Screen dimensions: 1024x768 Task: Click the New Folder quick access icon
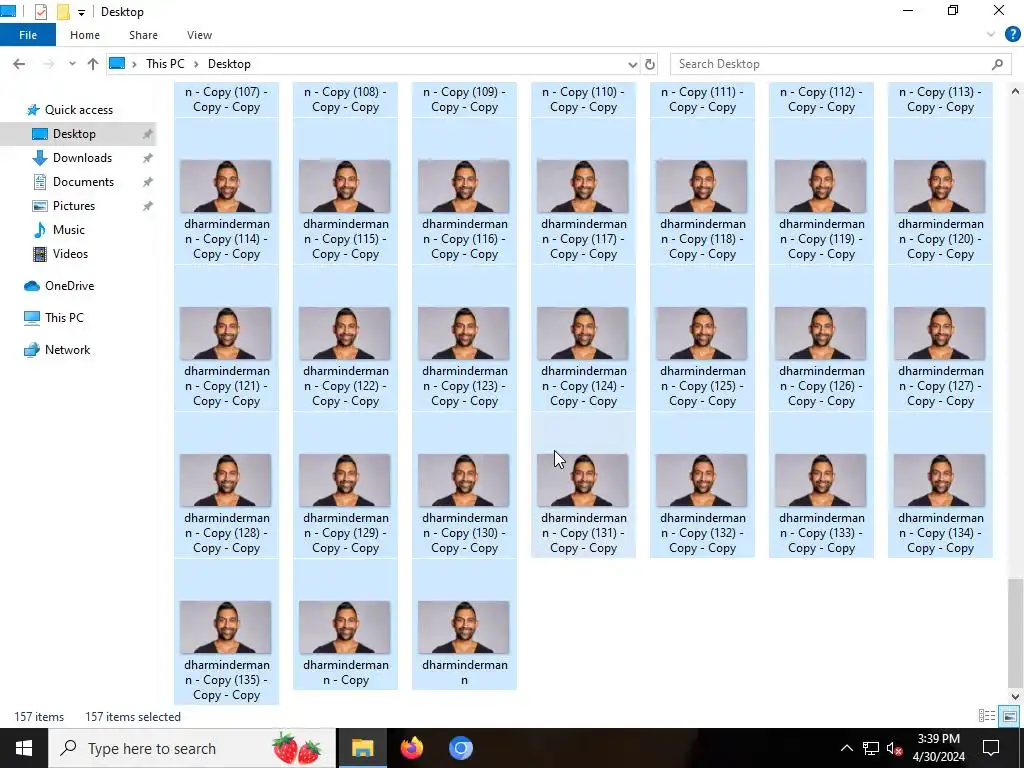(x=63, y=12)
